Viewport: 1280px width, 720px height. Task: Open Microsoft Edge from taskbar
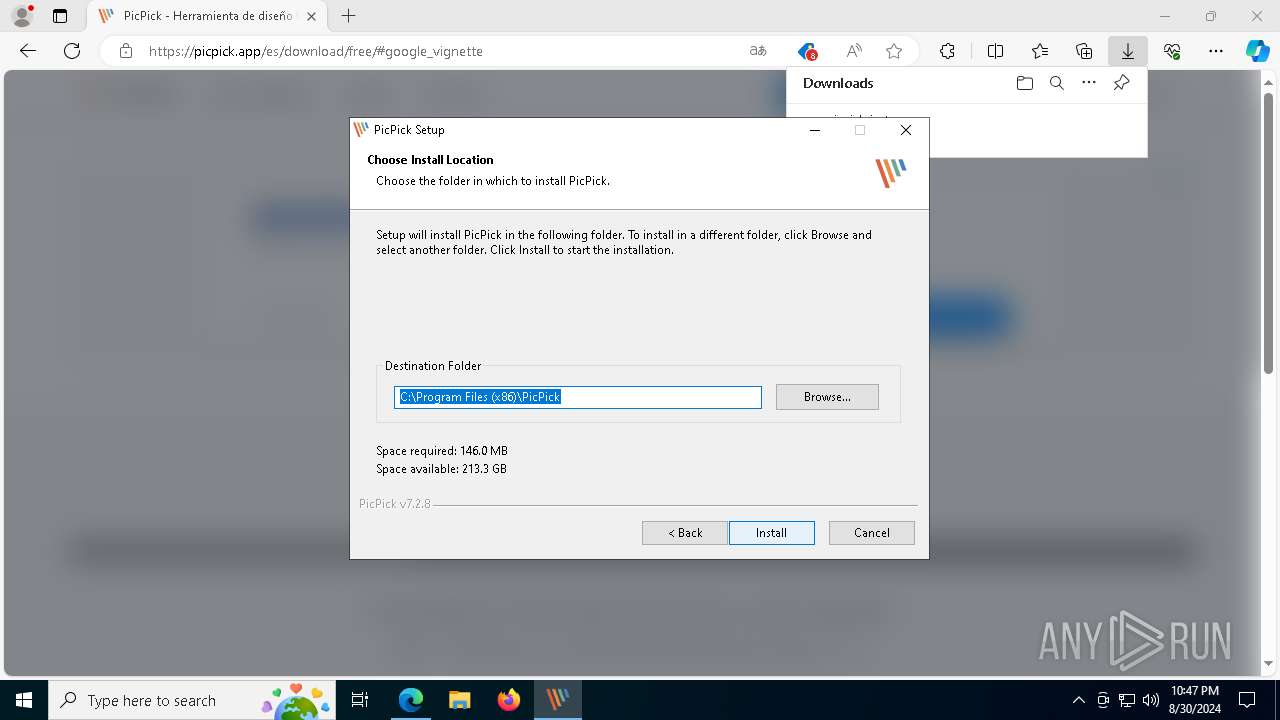[411, 700]
